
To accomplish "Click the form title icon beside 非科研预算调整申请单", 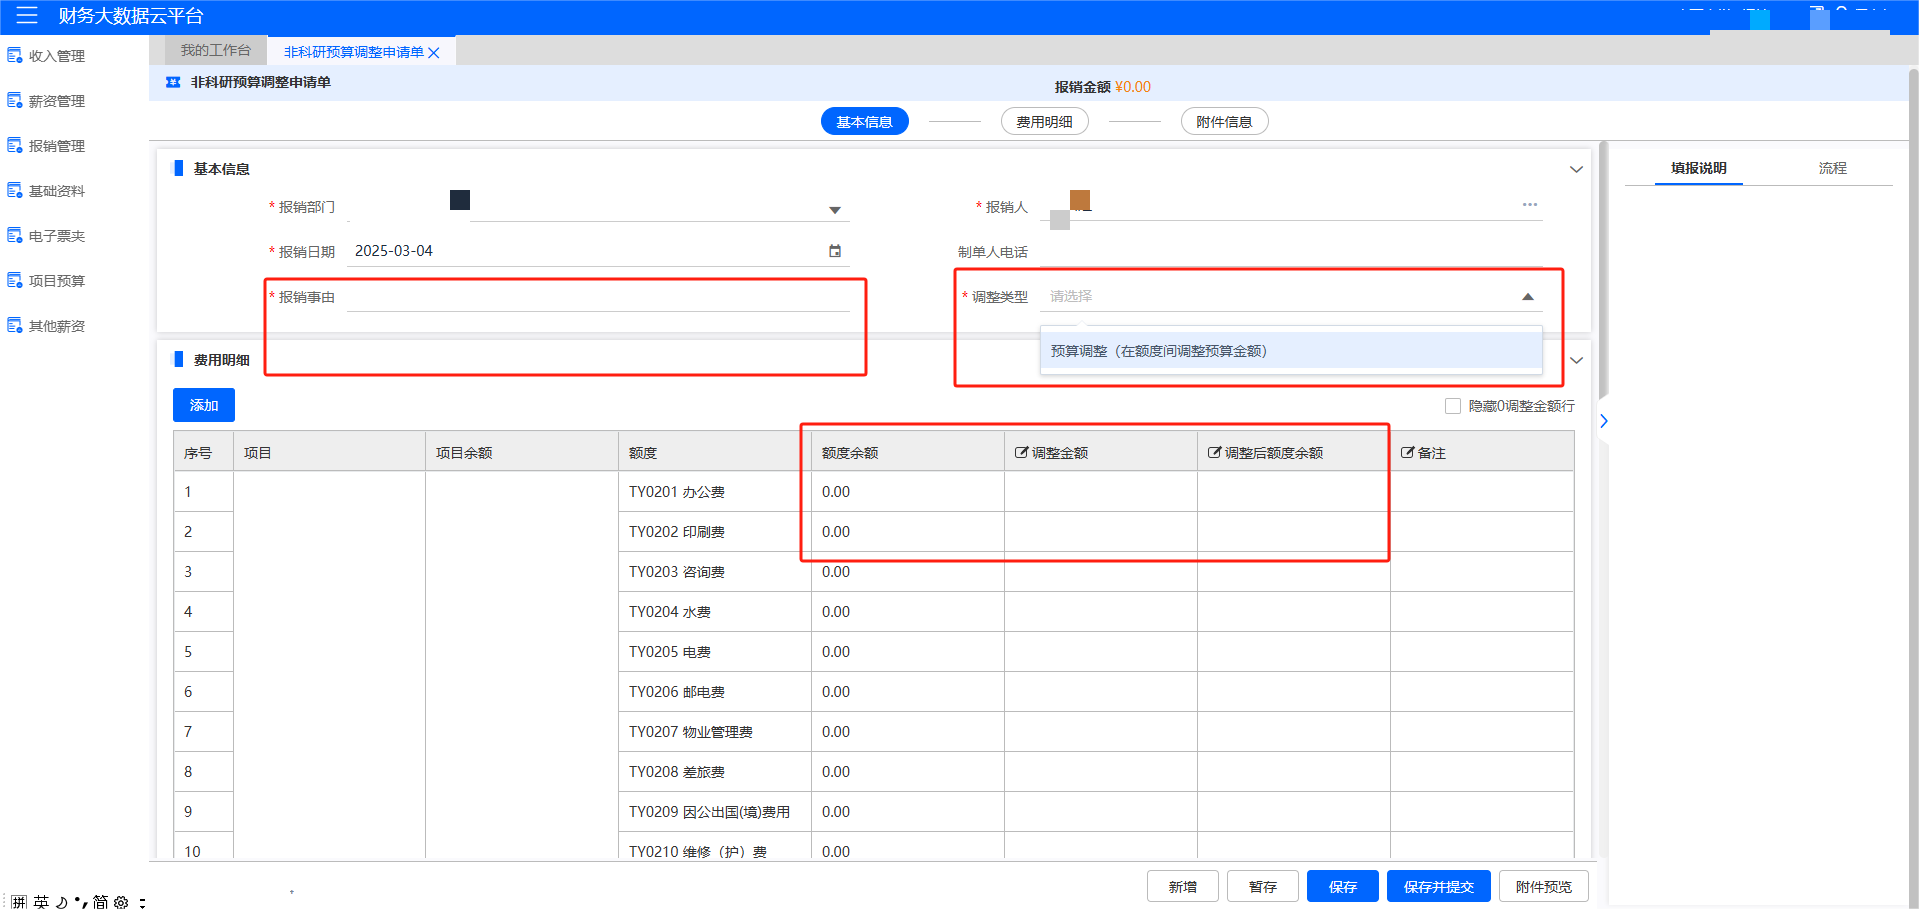I will point(173,82).
